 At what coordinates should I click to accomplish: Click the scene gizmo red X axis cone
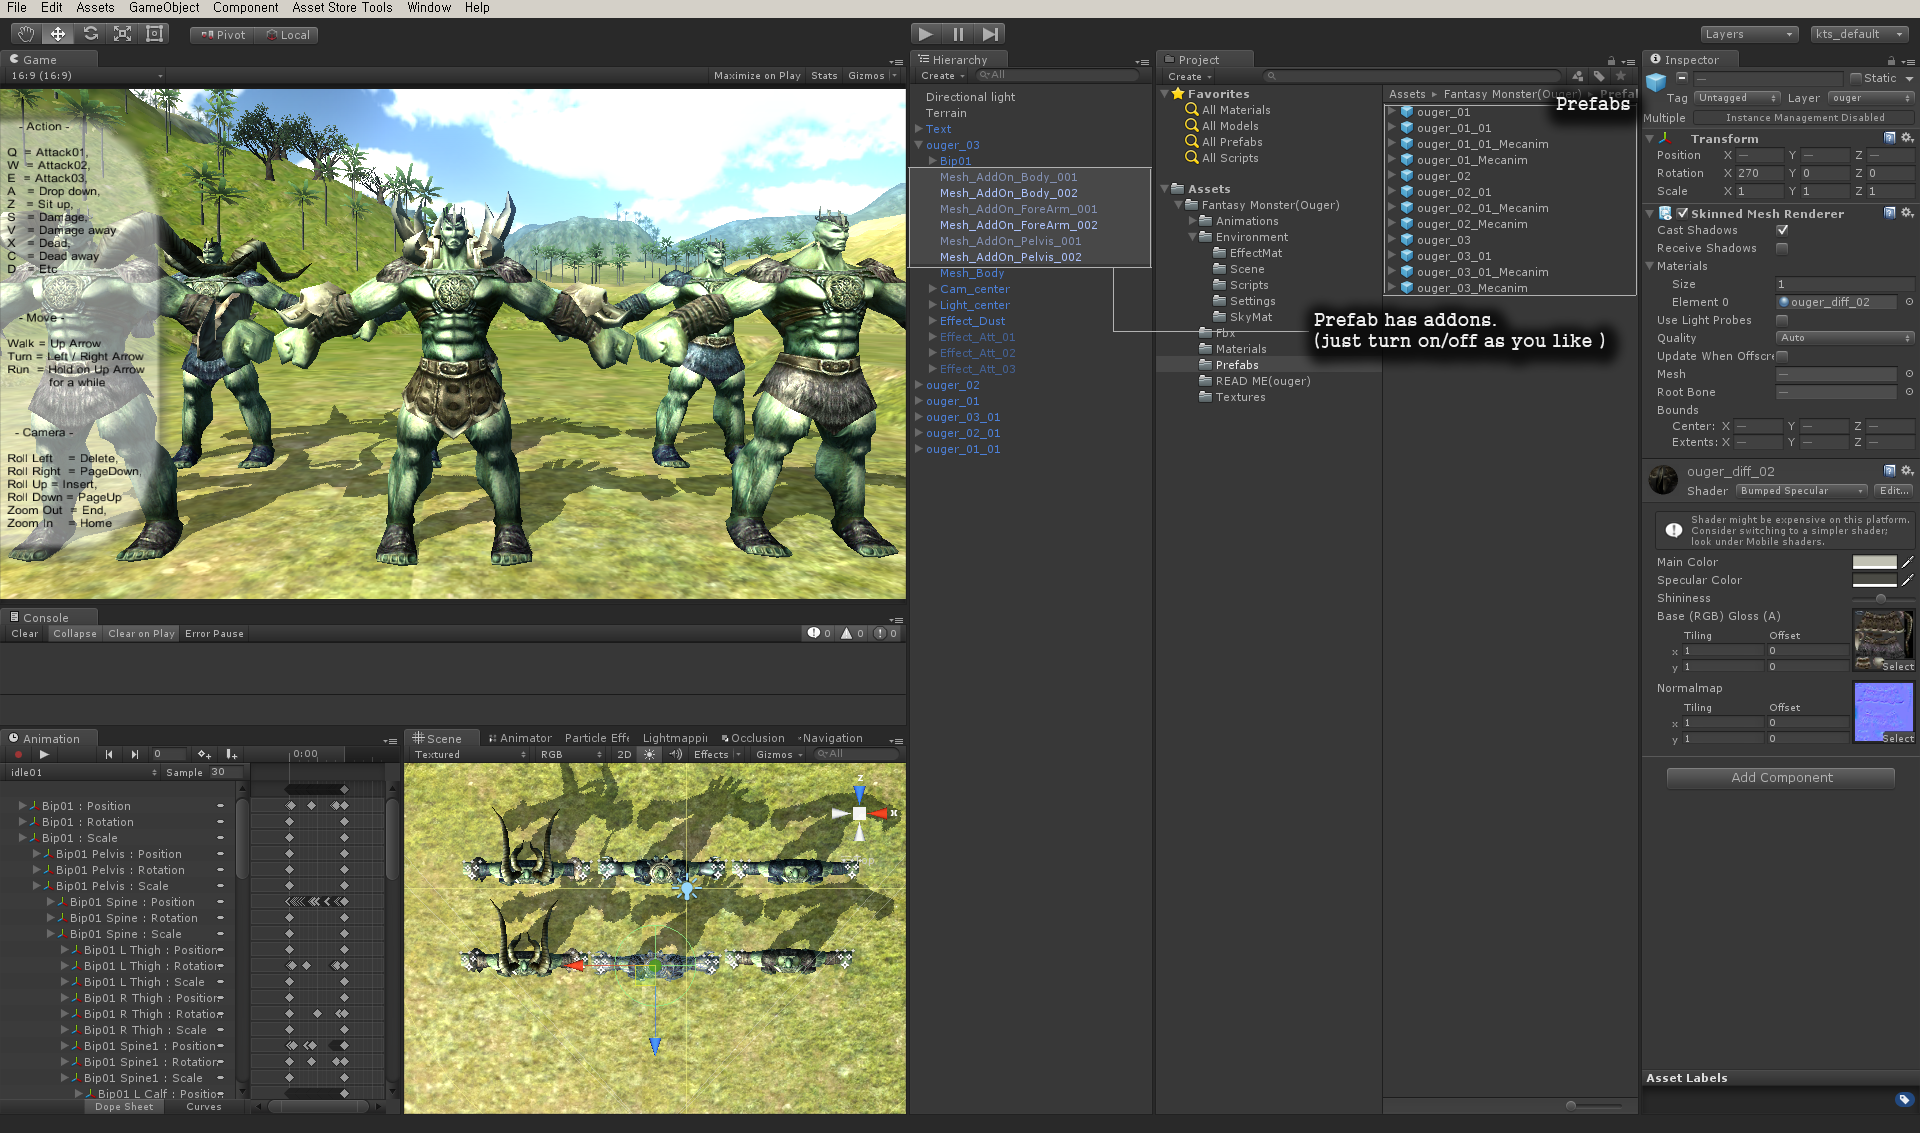pos(880,814)
